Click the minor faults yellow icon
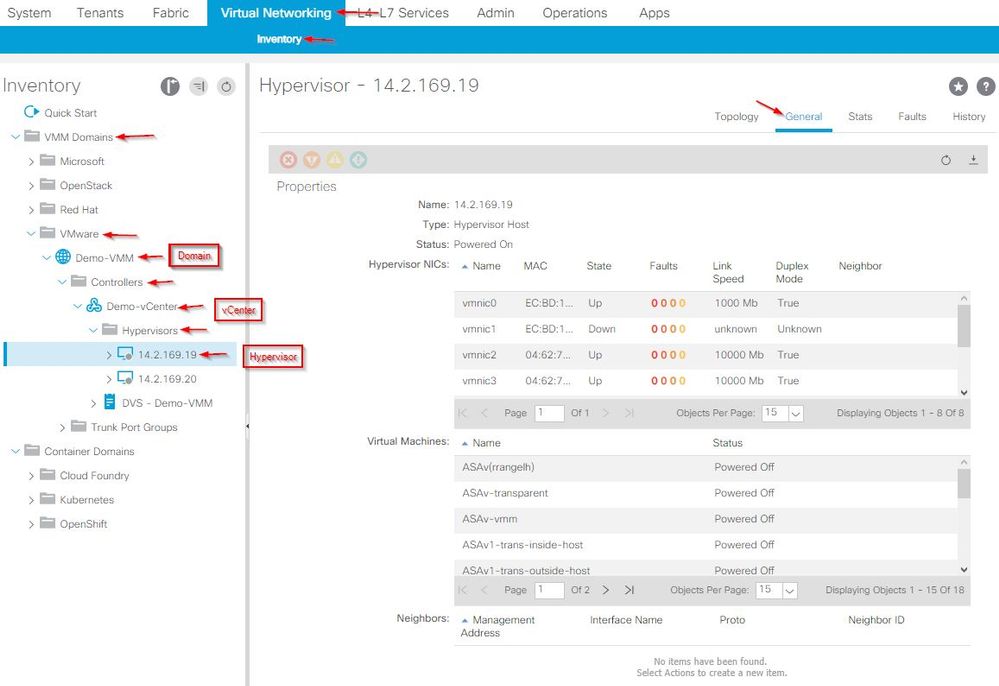 [x=335, y=160]
